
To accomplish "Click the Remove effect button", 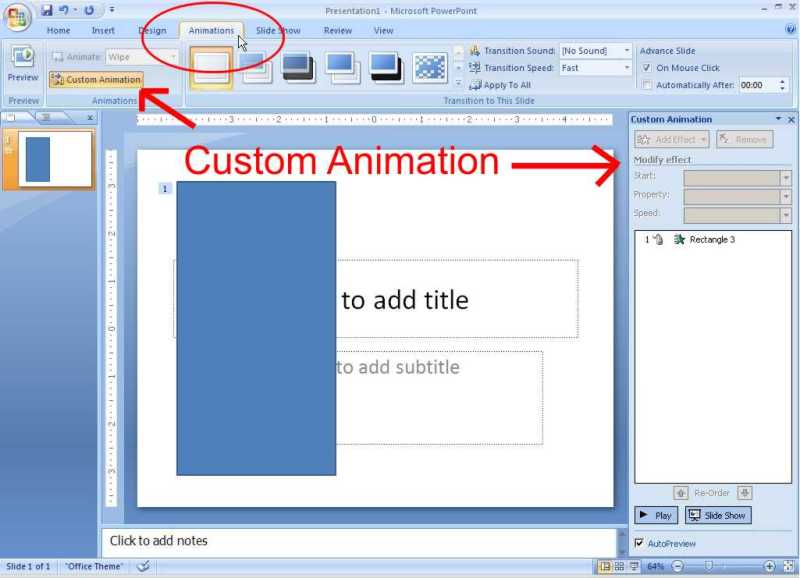I will 744,139.
